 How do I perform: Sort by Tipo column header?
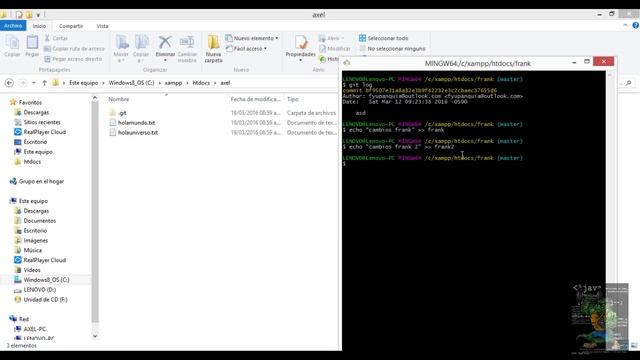(x=293, y=99)
